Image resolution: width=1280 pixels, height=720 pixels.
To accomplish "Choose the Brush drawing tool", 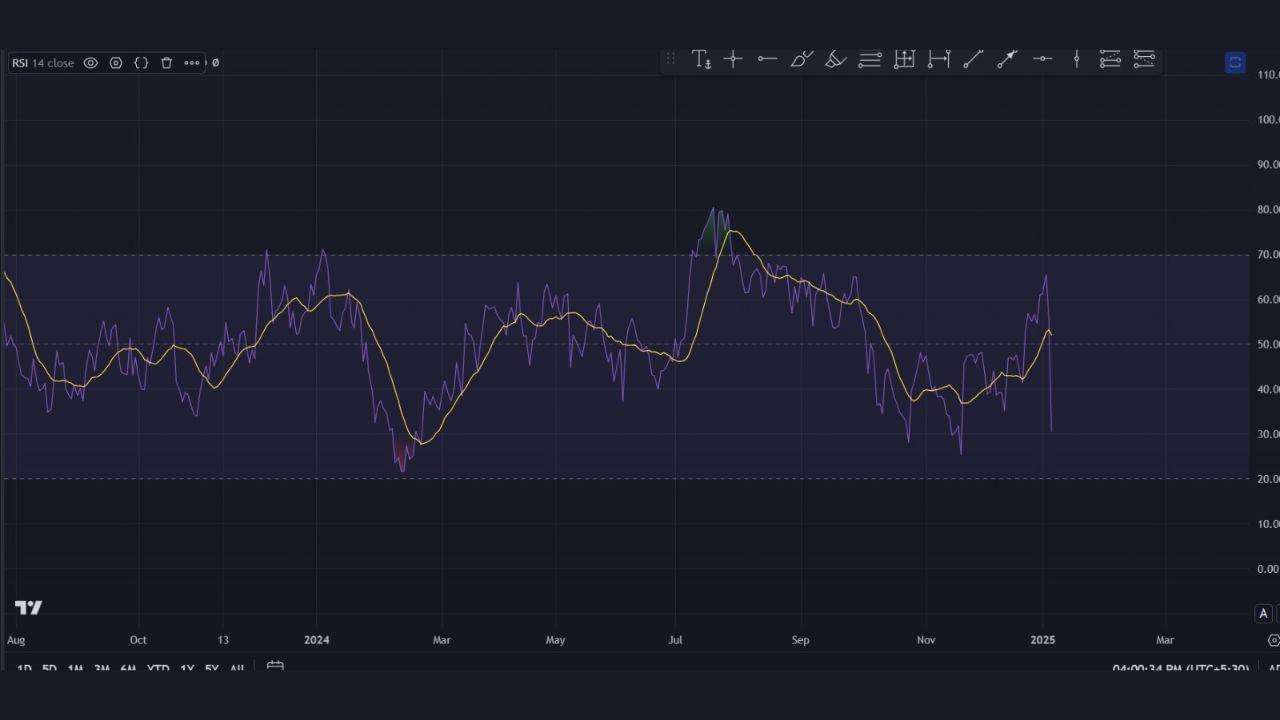I will click(x=801, y=60).
